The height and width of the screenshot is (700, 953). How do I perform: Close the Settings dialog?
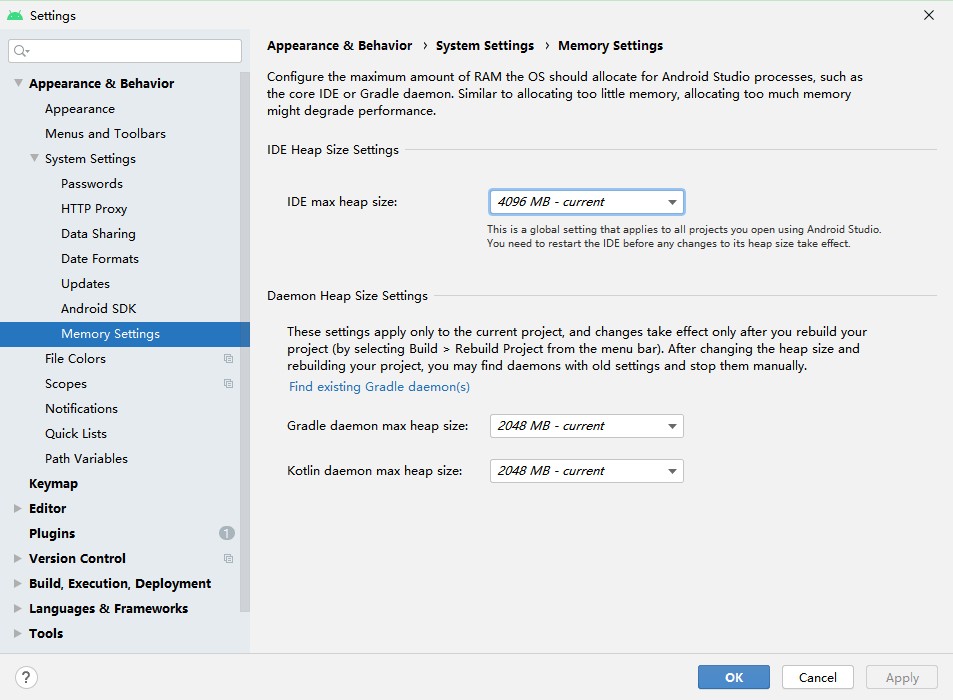click(929, 15)
